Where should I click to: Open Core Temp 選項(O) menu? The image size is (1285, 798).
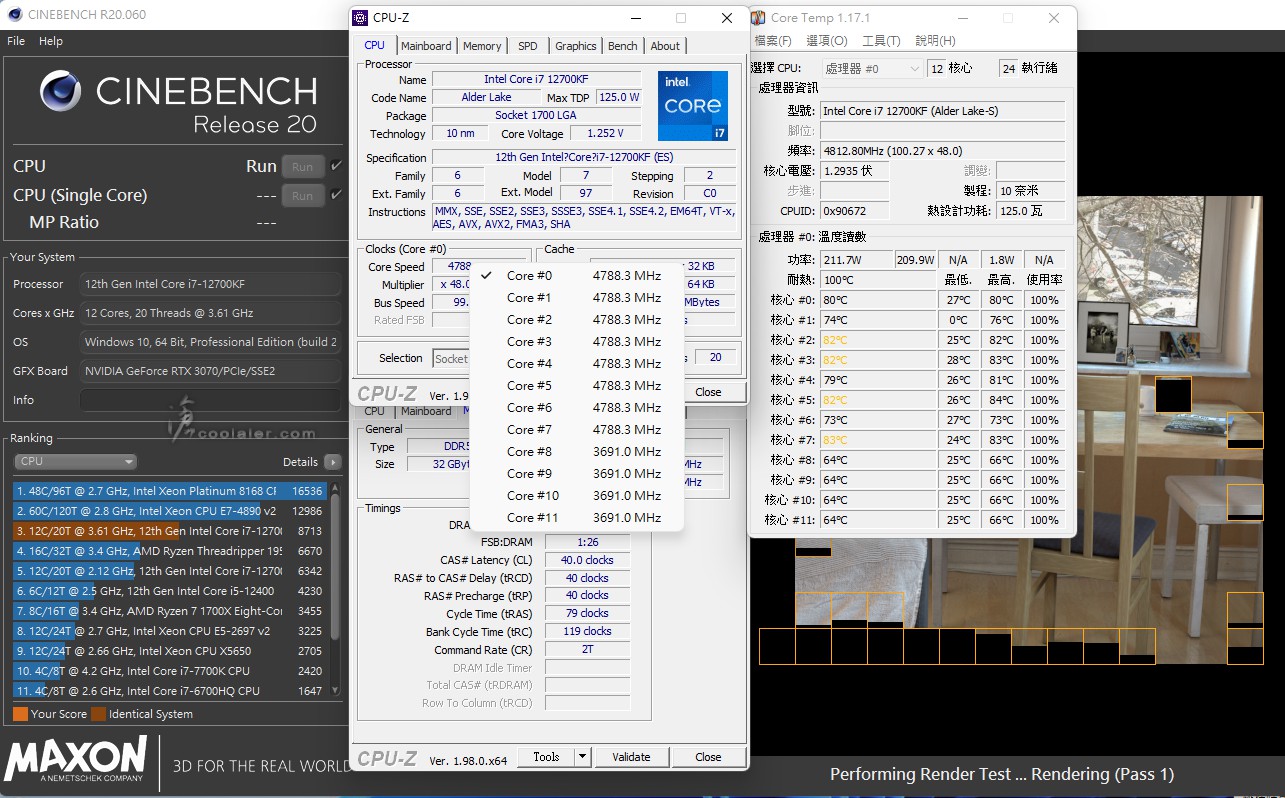[827, 41]
